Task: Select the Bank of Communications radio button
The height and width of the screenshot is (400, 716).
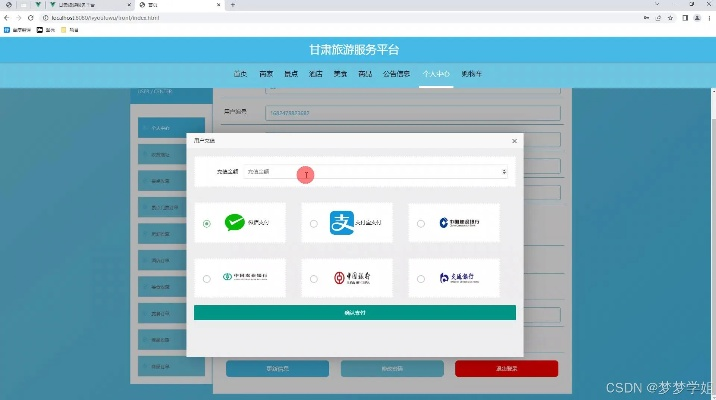Action: pos(421,279)
